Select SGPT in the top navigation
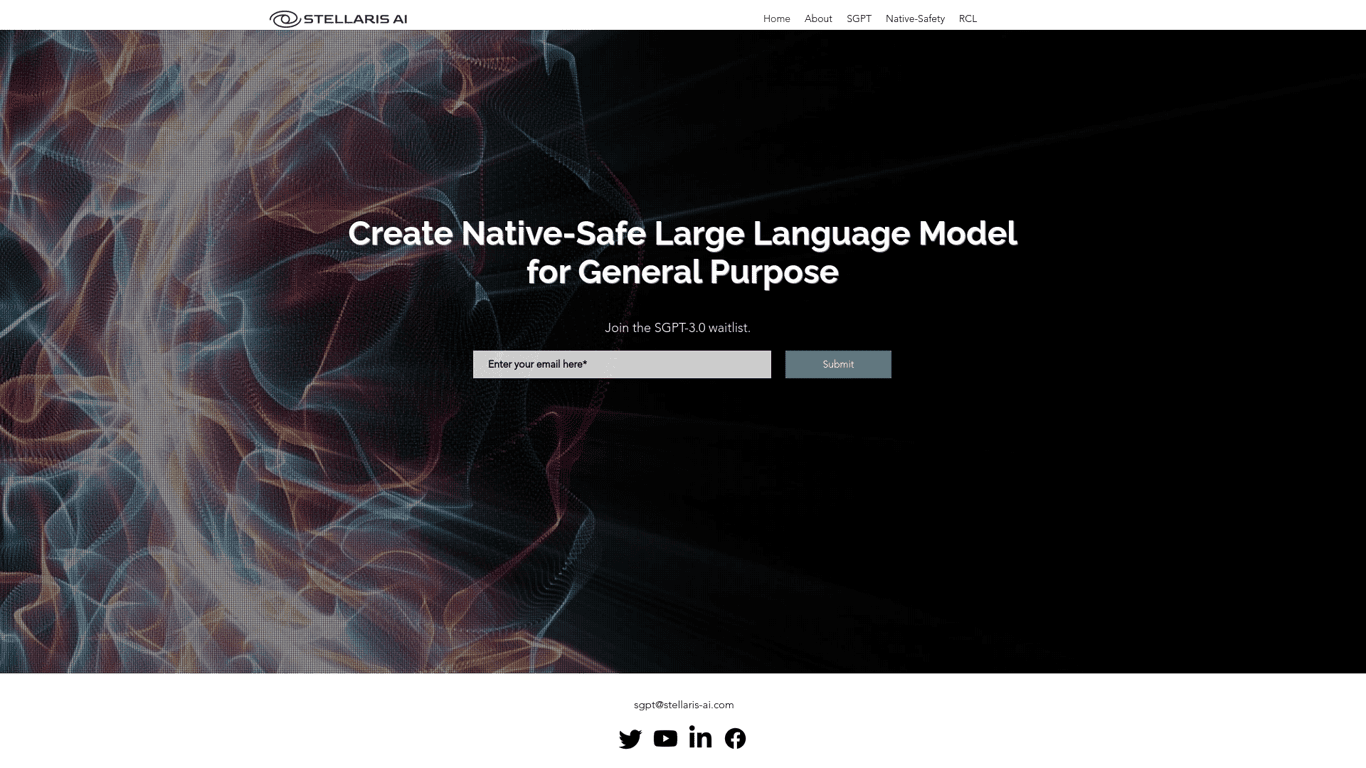This screenshot has height=768, width=1366. [859, 19]
